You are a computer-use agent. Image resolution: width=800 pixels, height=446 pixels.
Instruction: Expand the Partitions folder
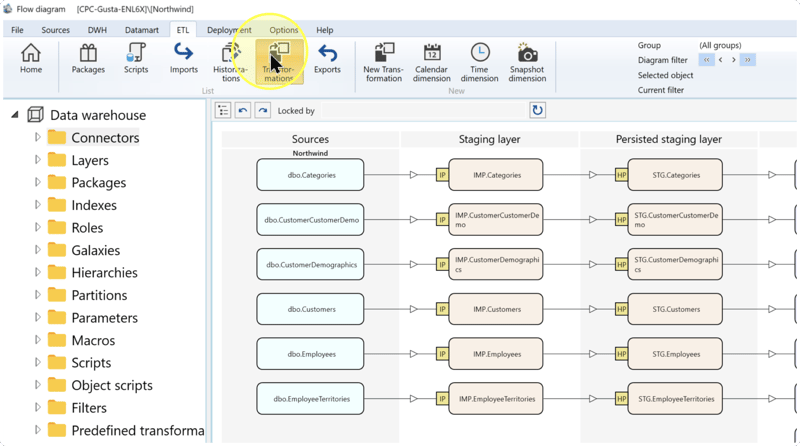tap(37, 295)
